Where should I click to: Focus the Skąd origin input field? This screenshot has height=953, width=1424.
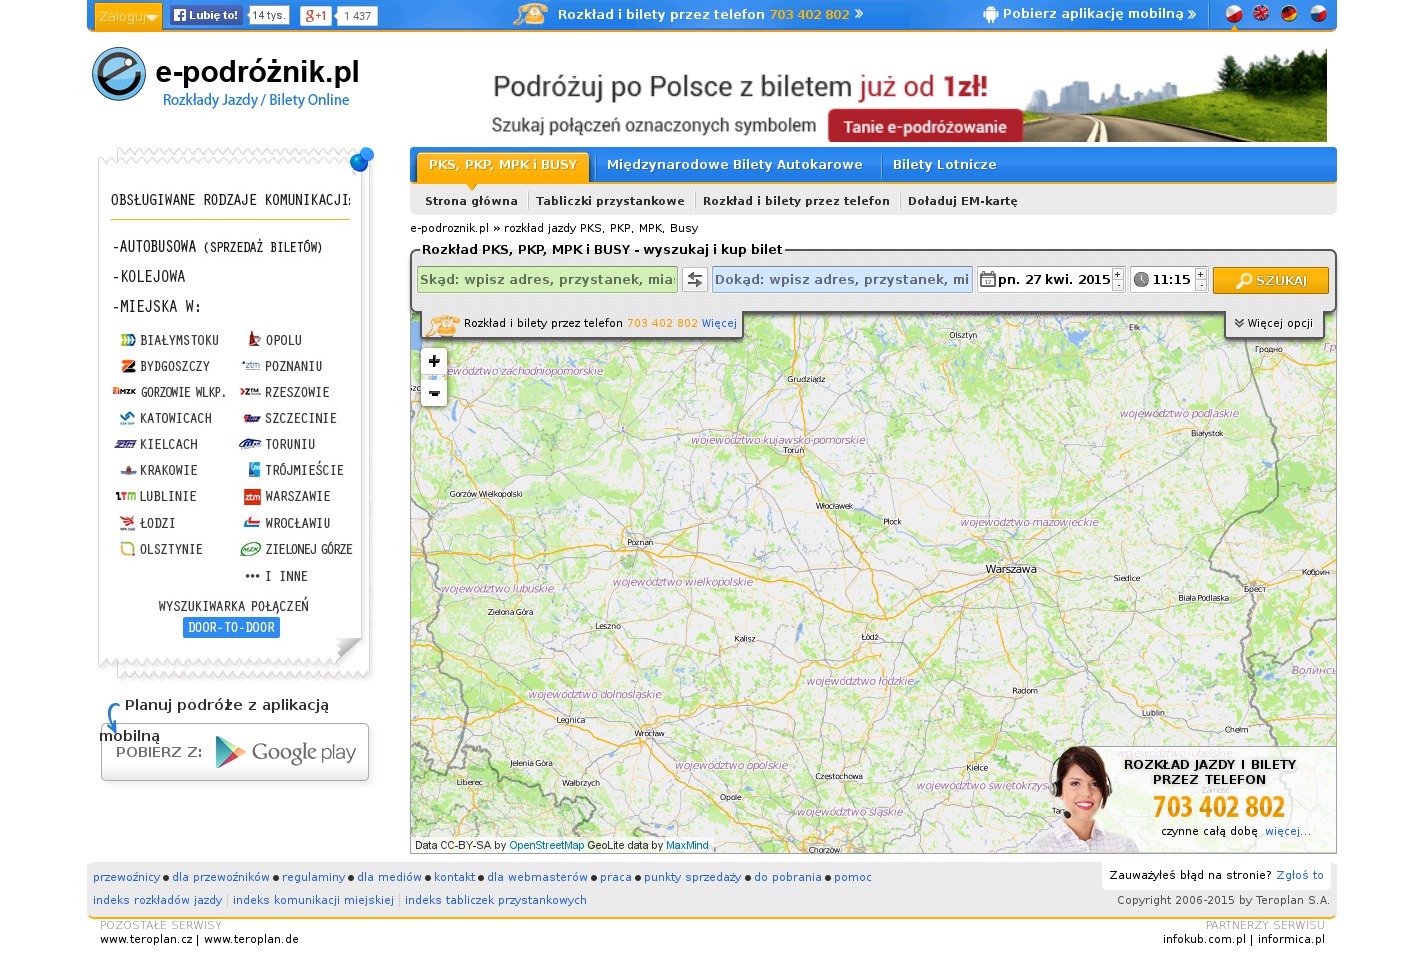coord(546,280)
